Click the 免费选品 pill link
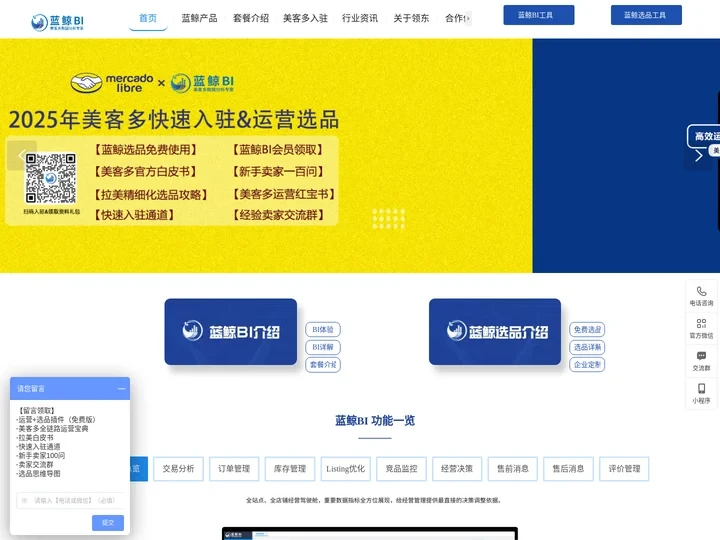720x540 pixels. (x=587, y=330)
